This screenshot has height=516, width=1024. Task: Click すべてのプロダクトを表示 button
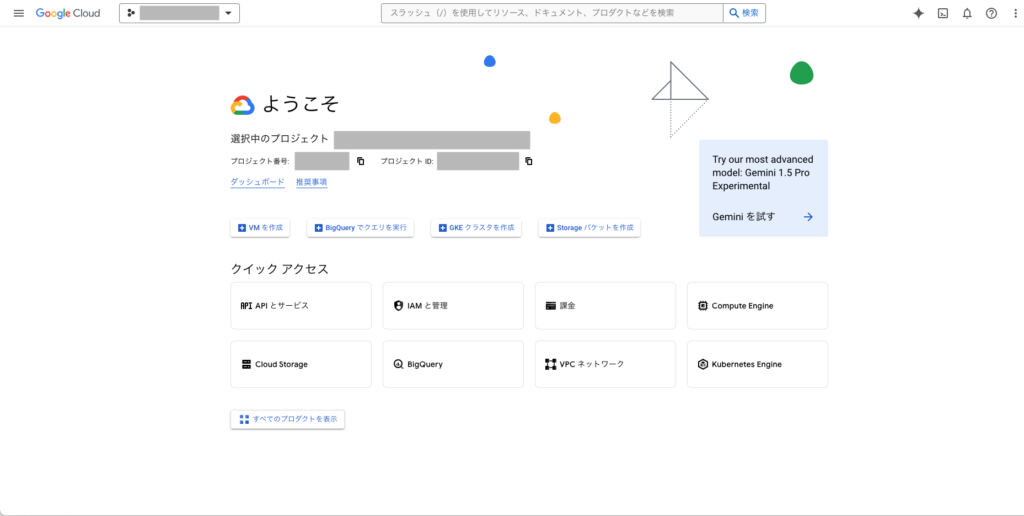pos(287,419)
